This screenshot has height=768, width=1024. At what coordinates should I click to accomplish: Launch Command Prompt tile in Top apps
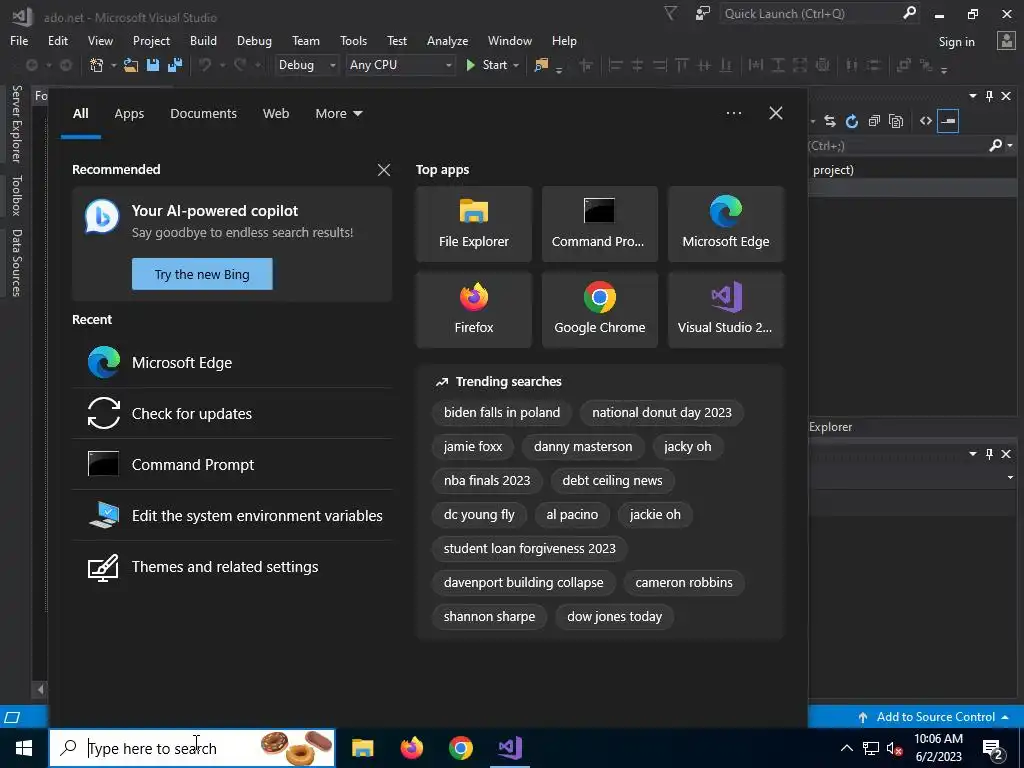pos(600,224)
